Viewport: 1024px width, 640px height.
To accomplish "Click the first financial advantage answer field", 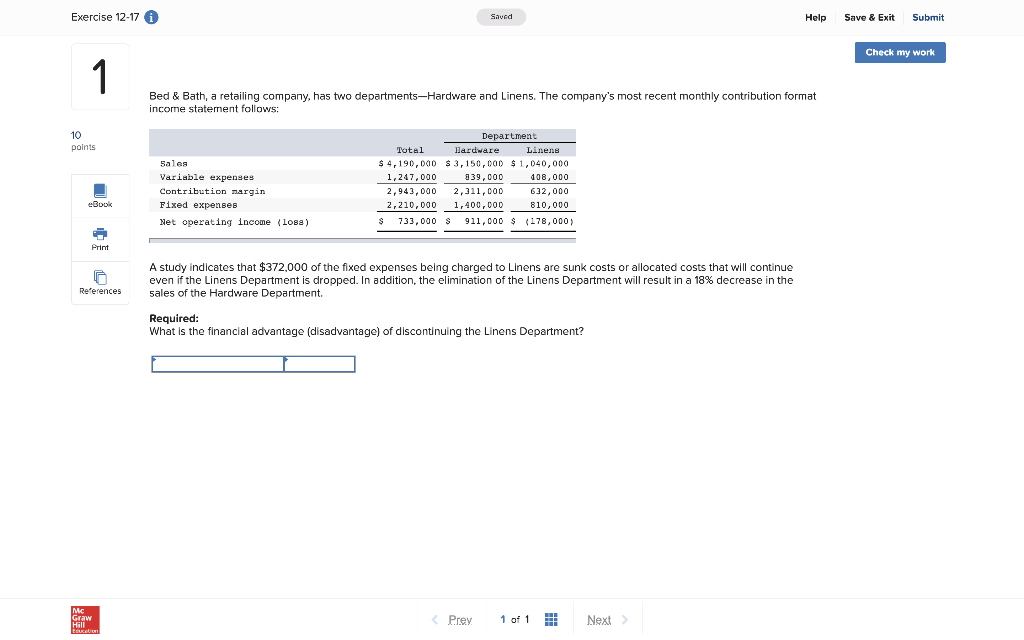I will (x=218, y=364).
